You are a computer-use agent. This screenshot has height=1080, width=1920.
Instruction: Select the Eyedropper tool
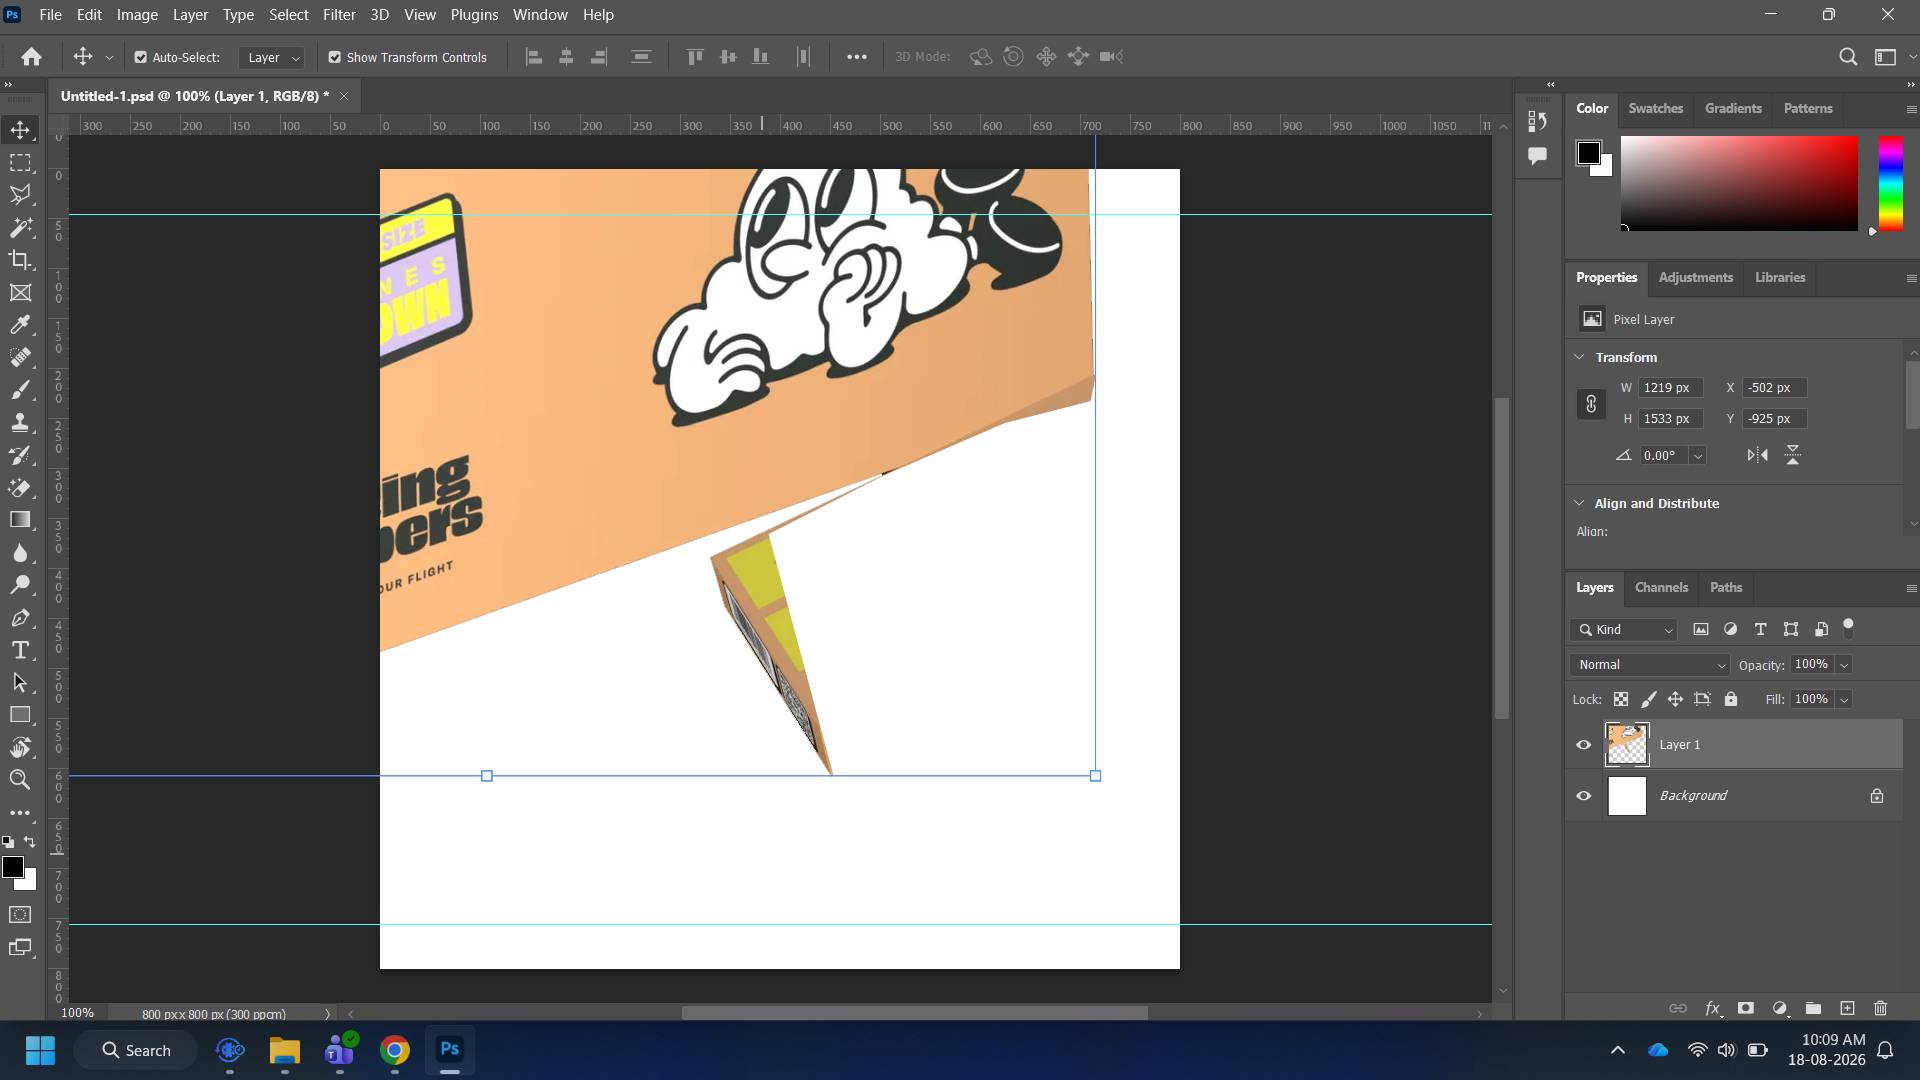pyautogui.click(x=20, y=325)
